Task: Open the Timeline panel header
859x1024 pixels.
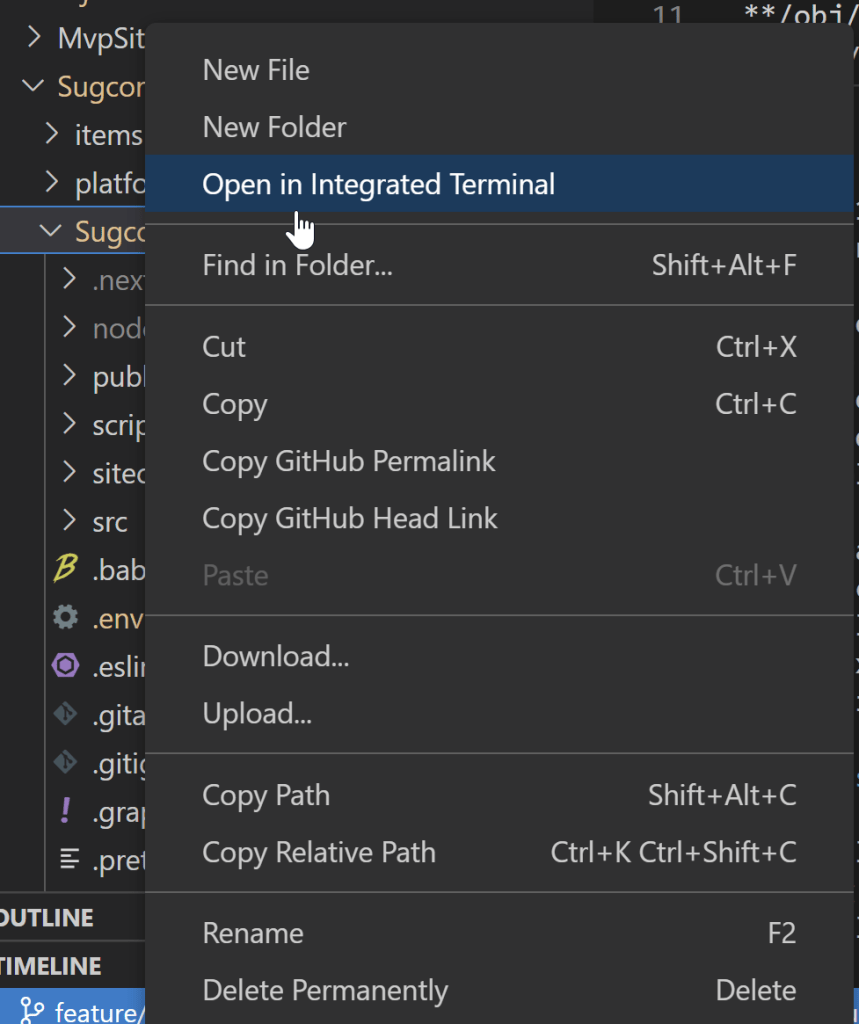Action: 52,966
